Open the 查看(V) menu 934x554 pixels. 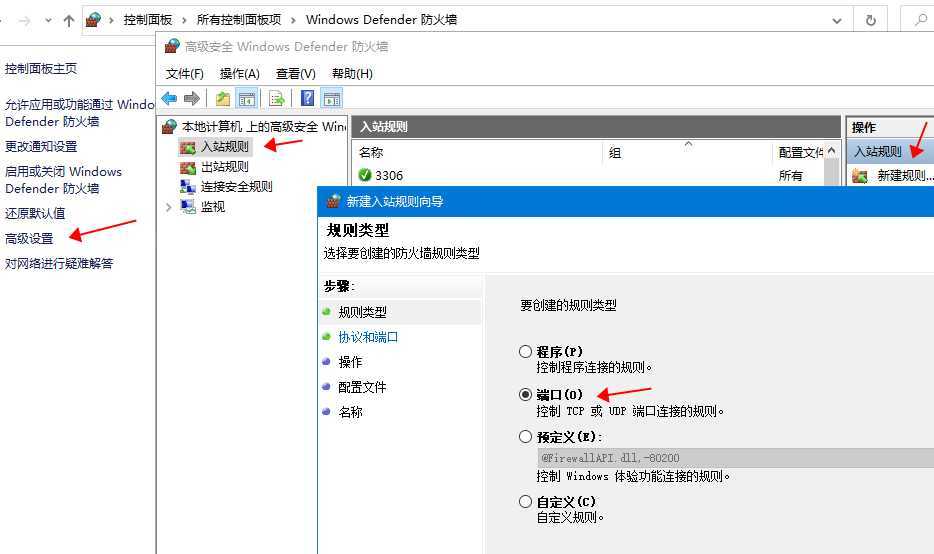click(x=295, y=73)
